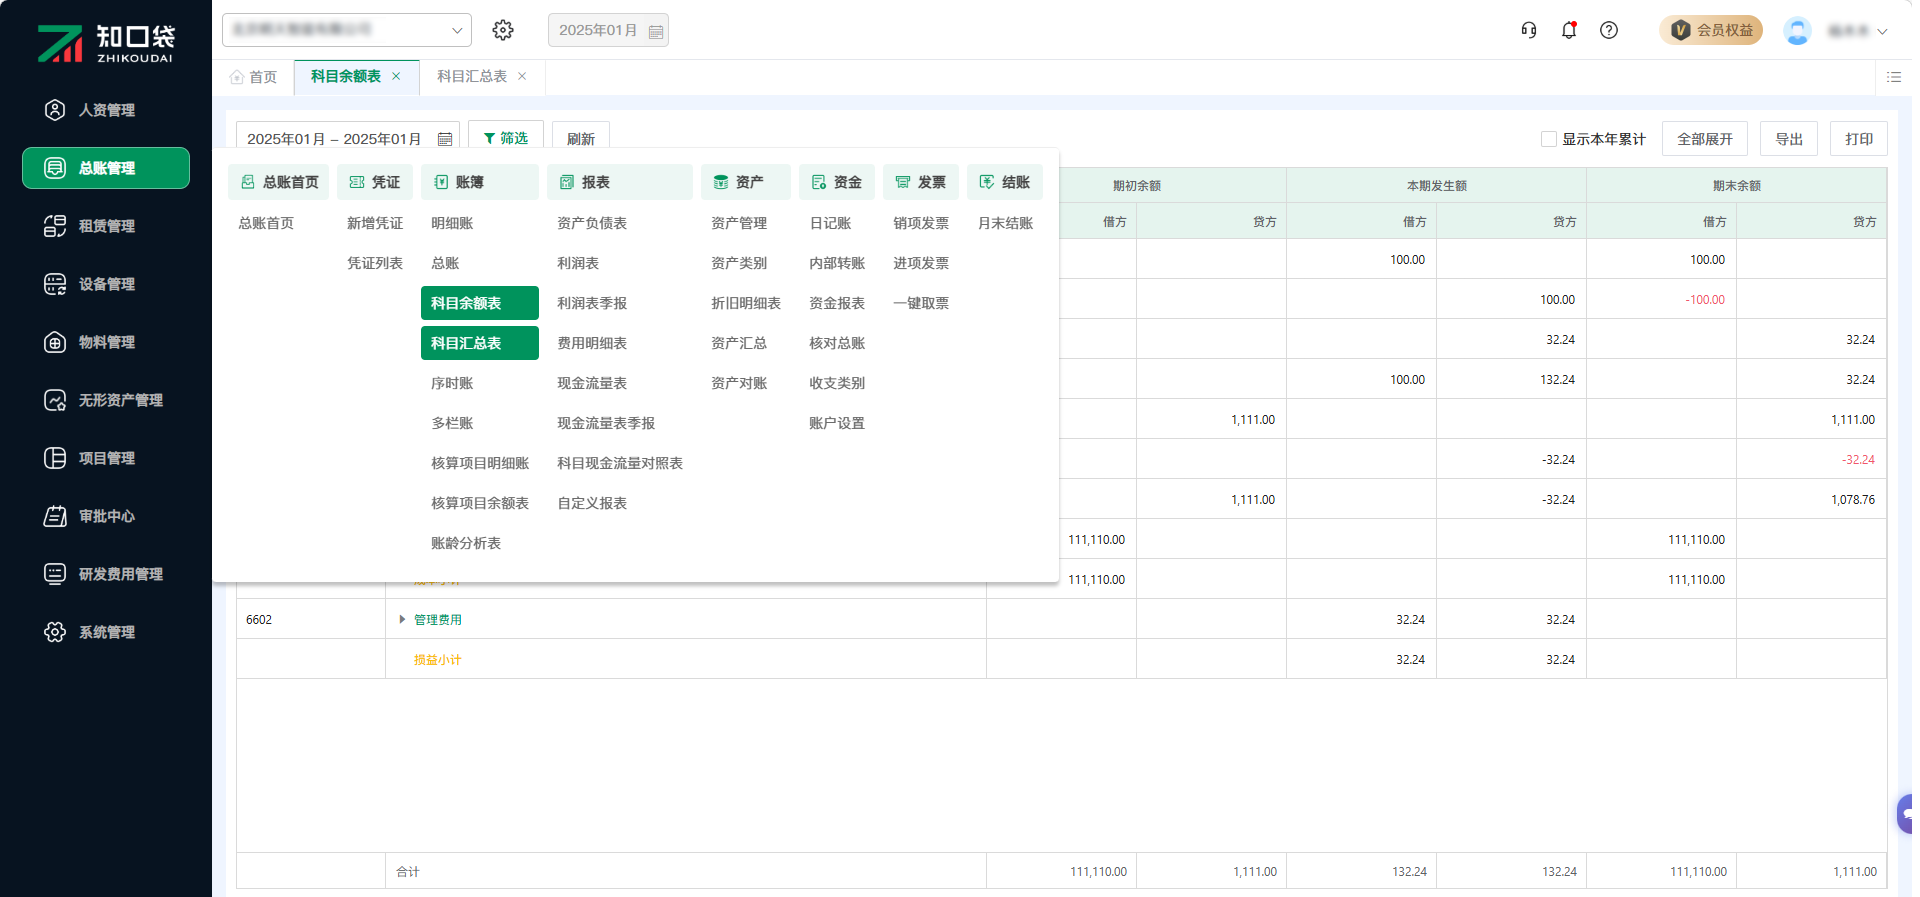Image resolution: width=1920 pixels, height=897 pixels.
Task: Open 日记账 under 资金
Action: (x=830, y=223)
